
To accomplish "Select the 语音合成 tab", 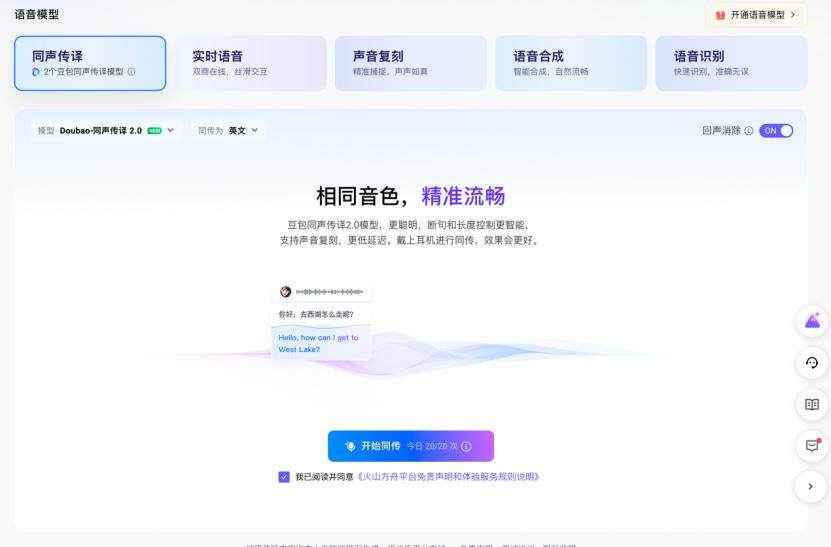I will (570, 63).
